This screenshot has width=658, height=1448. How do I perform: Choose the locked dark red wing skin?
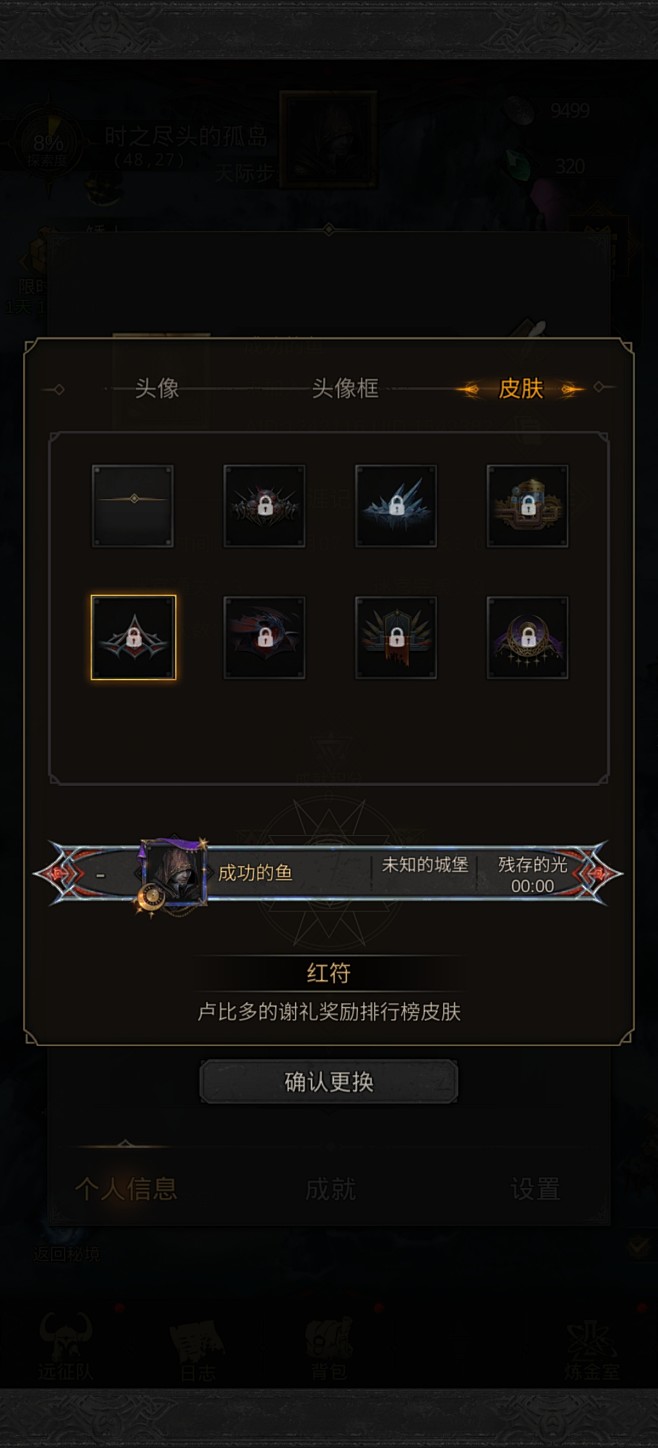(x=264, y=638)
